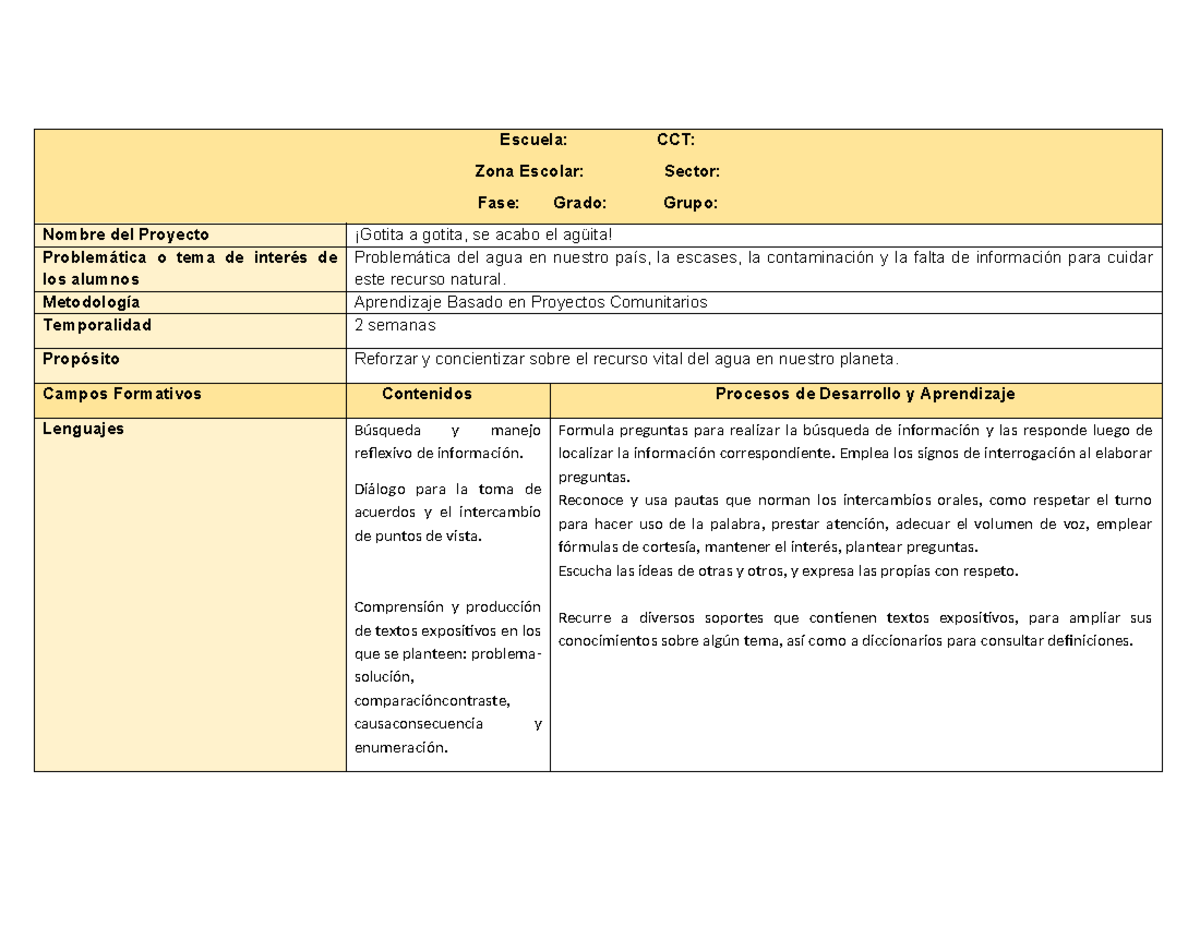Screen dimensions: 1200x927
Task: Select the Grado label
Action: [x=580, y=203]
